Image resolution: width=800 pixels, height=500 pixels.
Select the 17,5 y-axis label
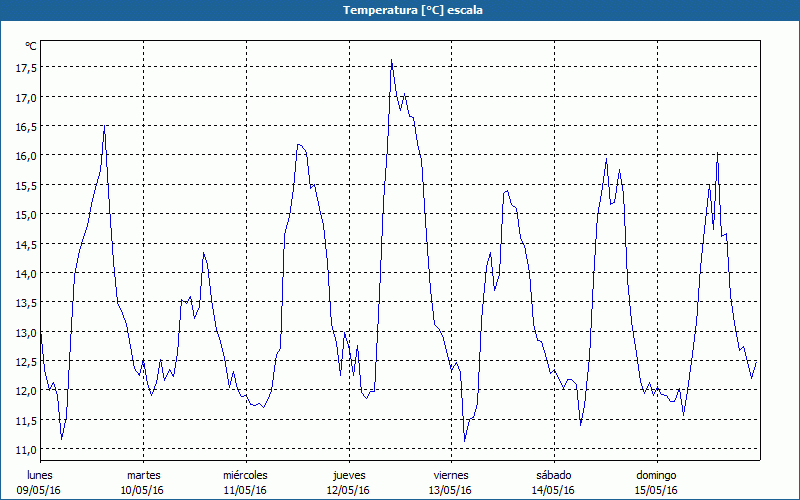coord(26,68)
